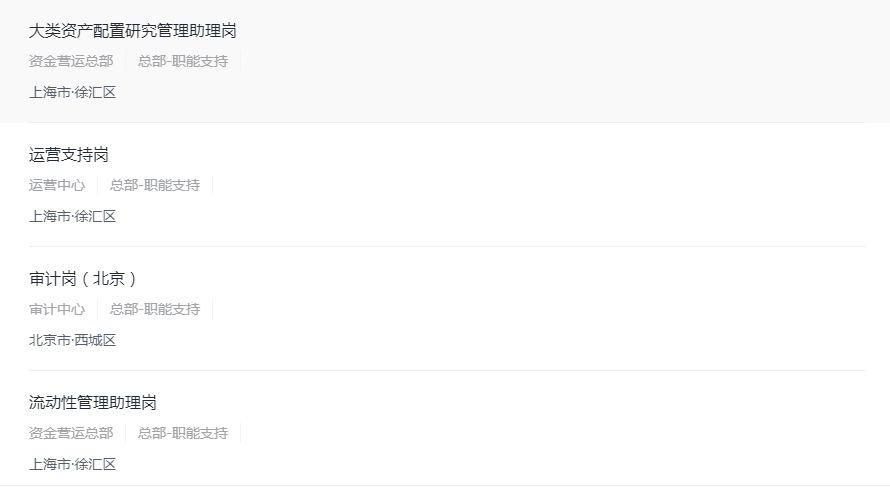Click the 审计中心 department label
This screenshot has height=490, width=890.
57,309
